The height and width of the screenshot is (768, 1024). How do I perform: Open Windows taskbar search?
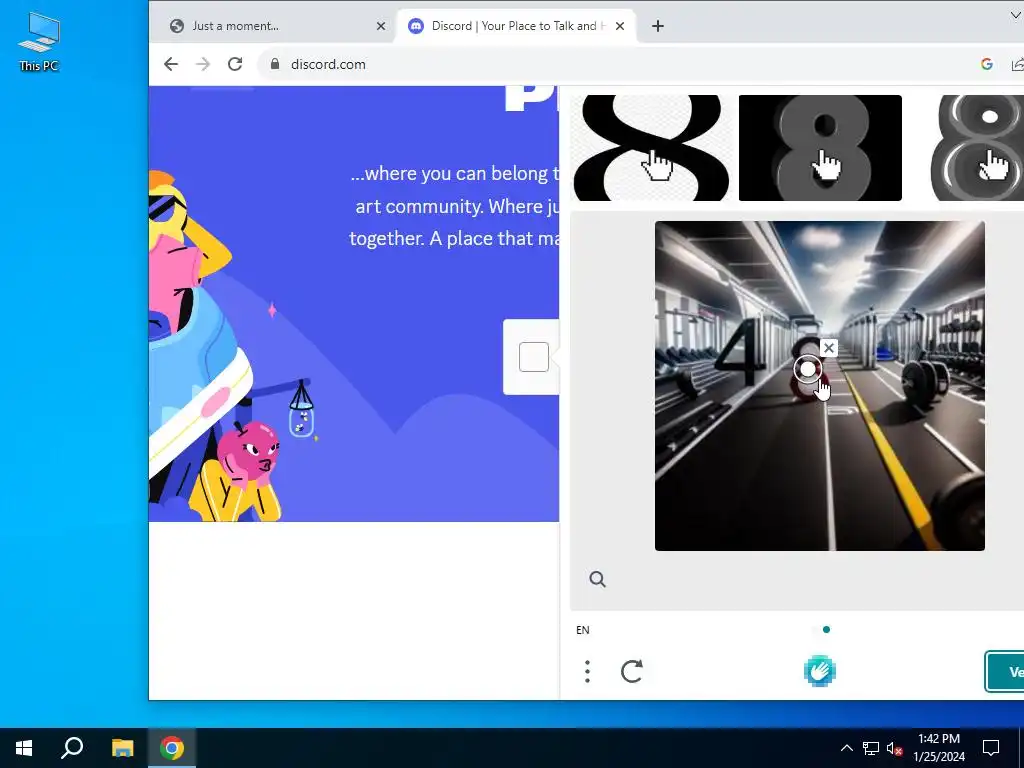pos(72,748)
